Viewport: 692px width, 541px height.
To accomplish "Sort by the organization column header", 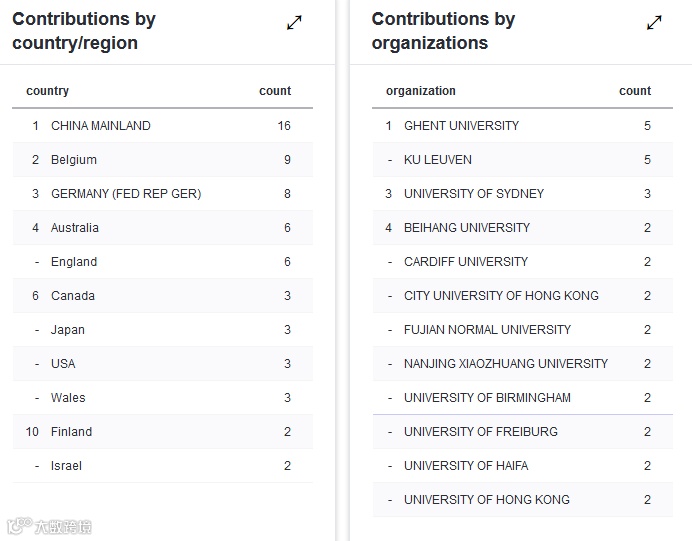I will (x=421, y=91).
